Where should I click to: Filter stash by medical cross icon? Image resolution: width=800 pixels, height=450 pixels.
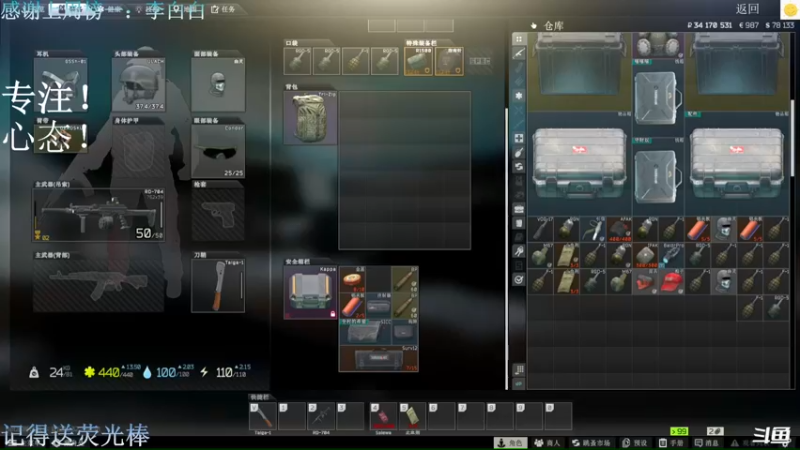519,138
